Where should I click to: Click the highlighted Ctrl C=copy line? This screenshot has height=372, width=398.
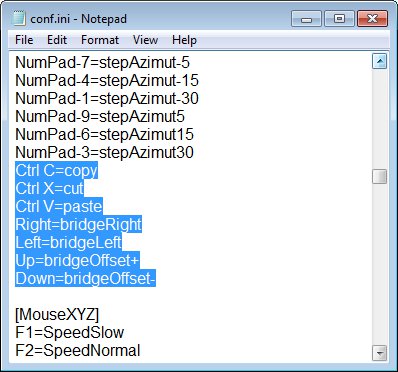(56, 170)
